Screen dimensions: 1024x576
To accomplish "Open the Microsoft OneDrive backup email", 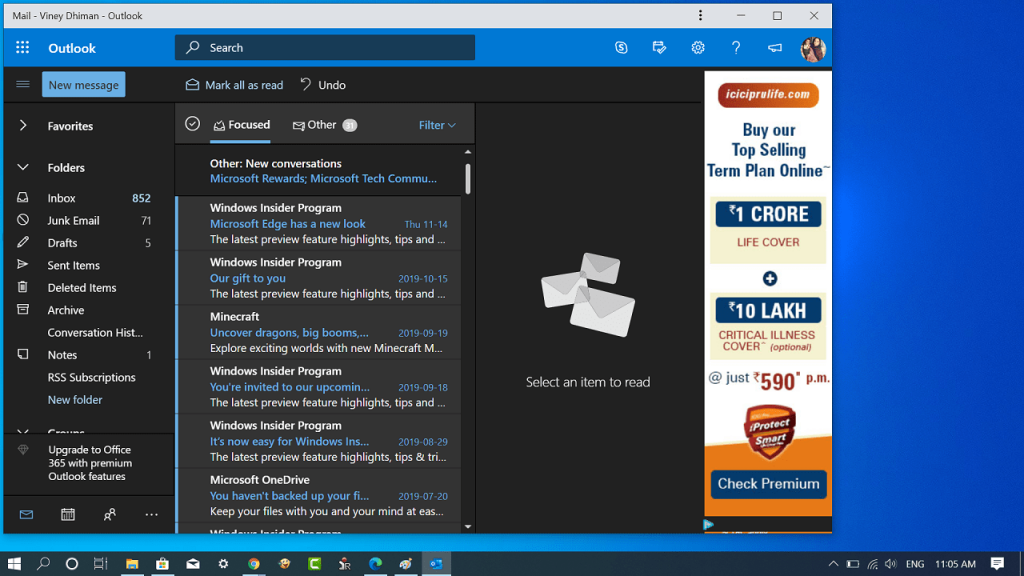I will [319, 495].
